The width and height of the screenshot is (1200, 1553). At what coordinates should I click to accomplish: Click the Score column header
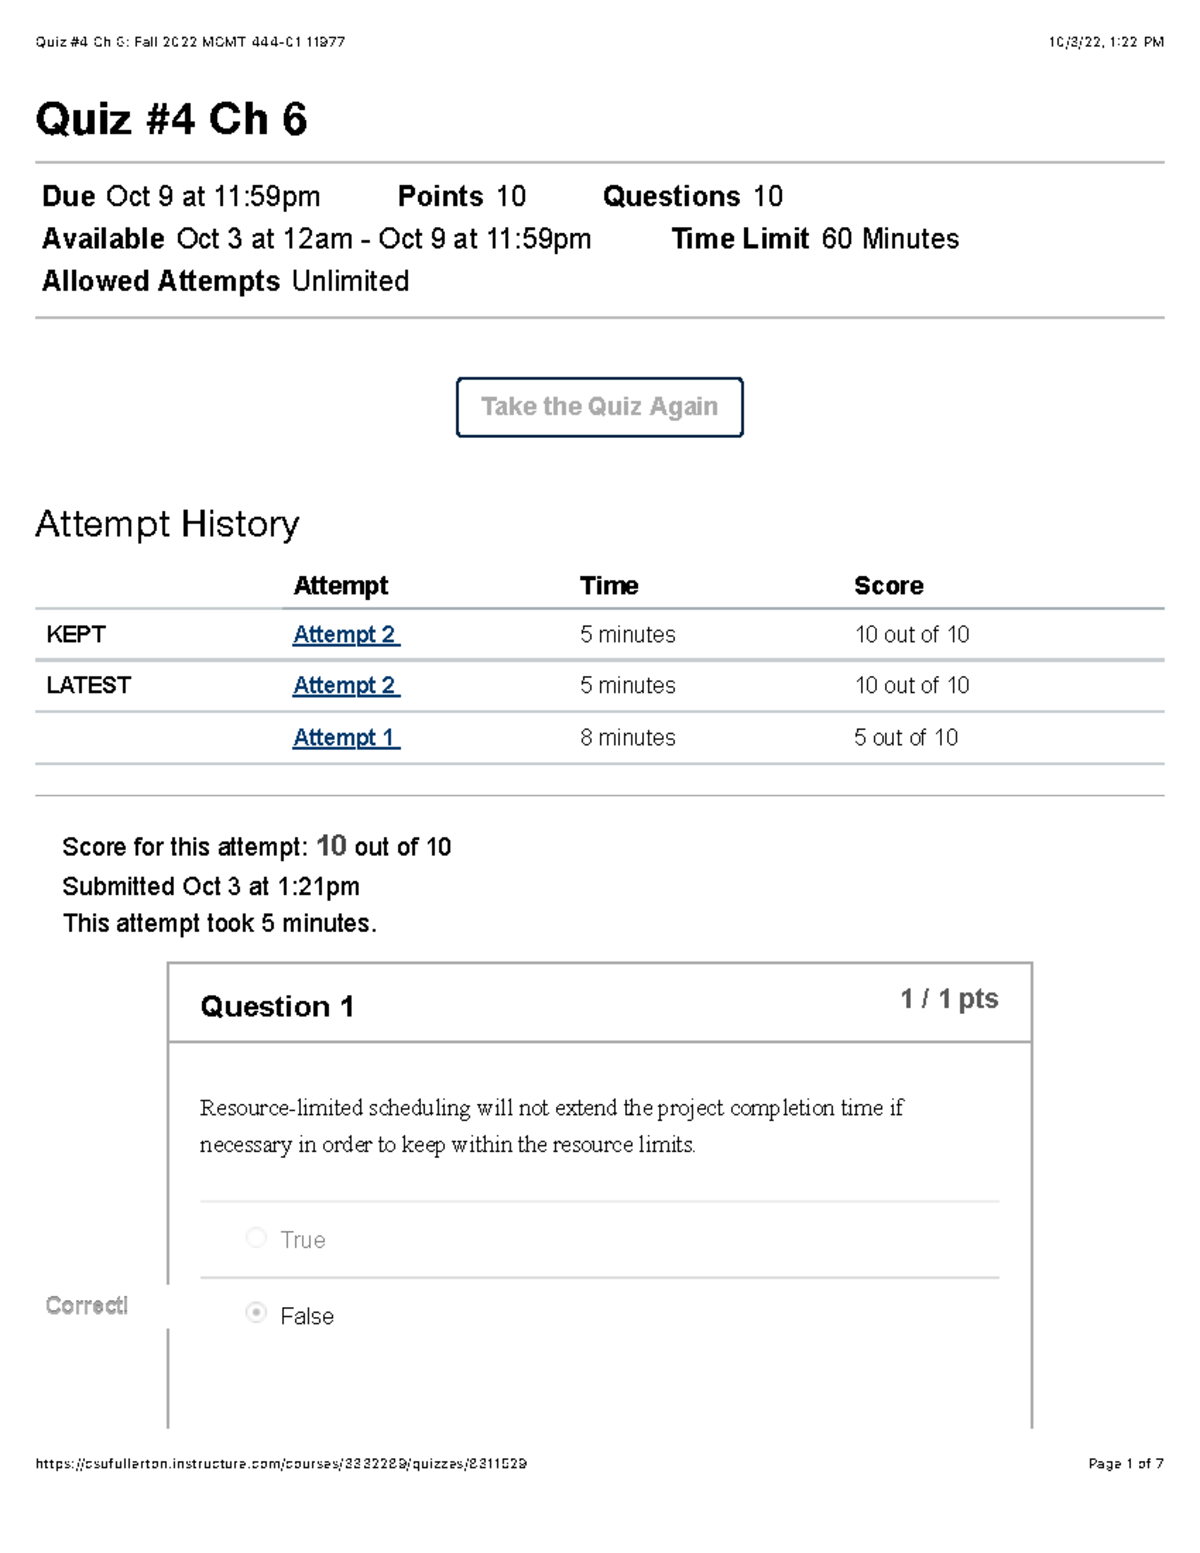(x=888, y=586)
